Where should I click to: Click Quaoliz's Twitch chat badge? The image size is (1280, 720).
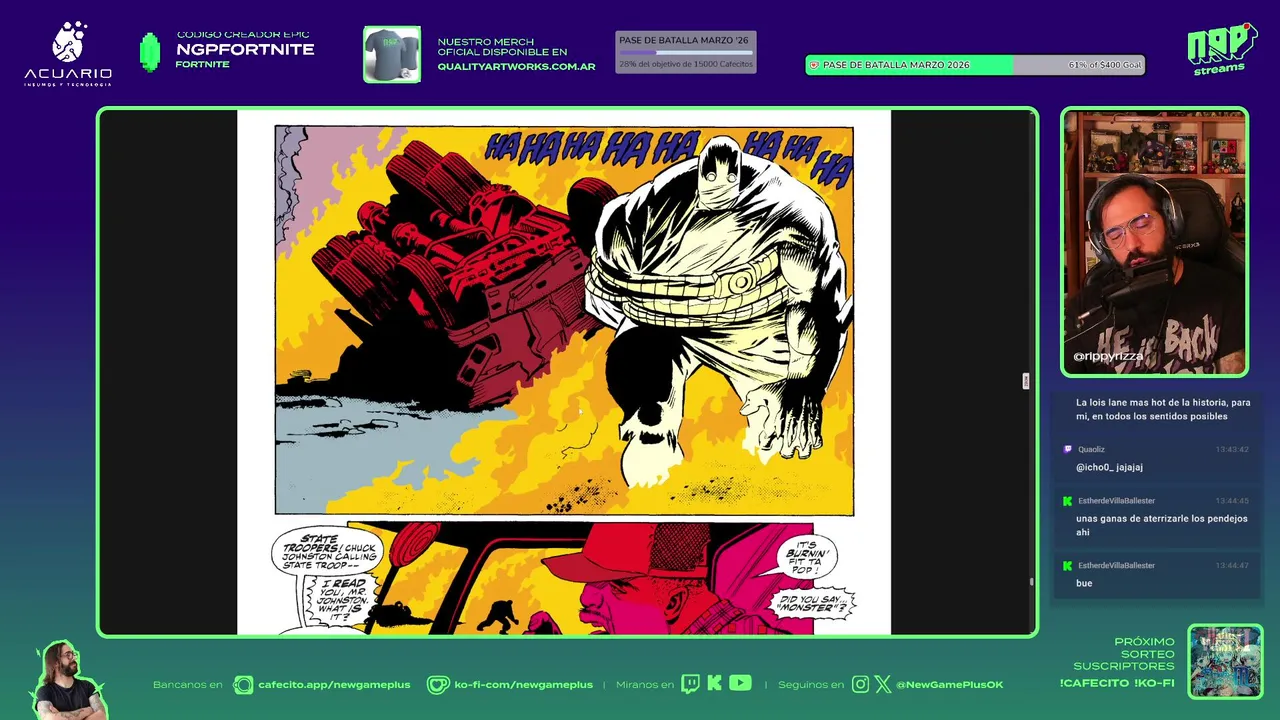point(1067,450)
